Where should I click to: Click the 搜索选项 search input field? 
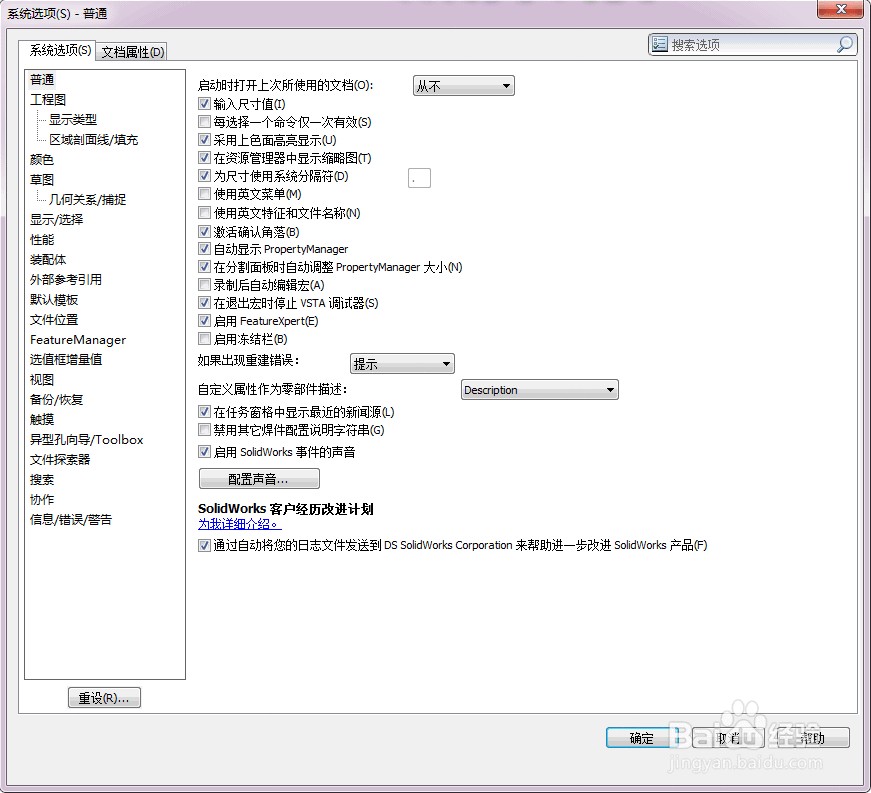tap(753, 44)
